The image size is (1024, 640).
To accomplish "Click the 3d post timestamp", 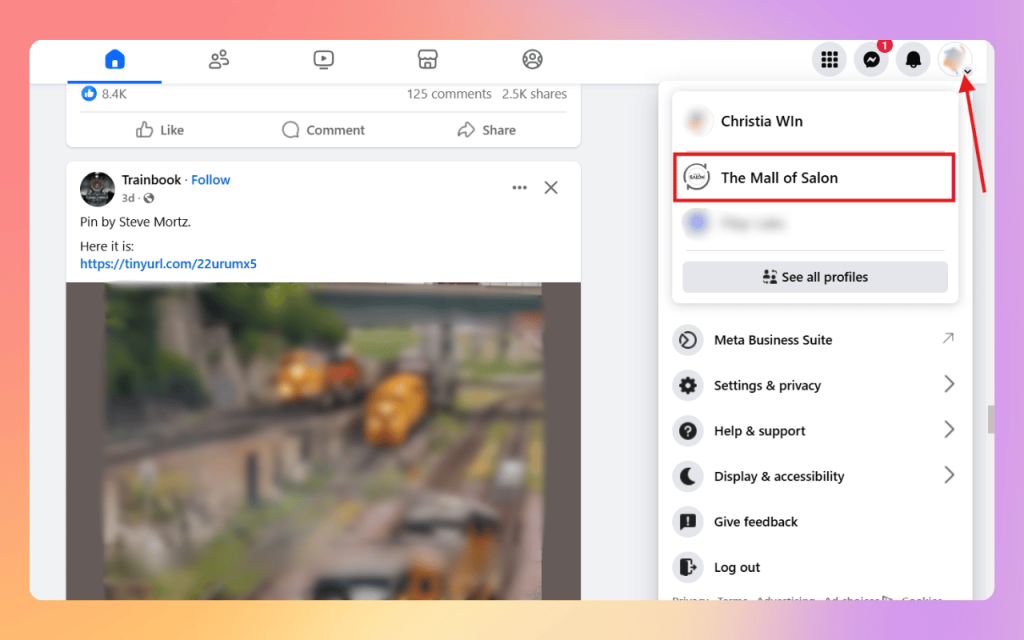I will [x=128, y=198].
